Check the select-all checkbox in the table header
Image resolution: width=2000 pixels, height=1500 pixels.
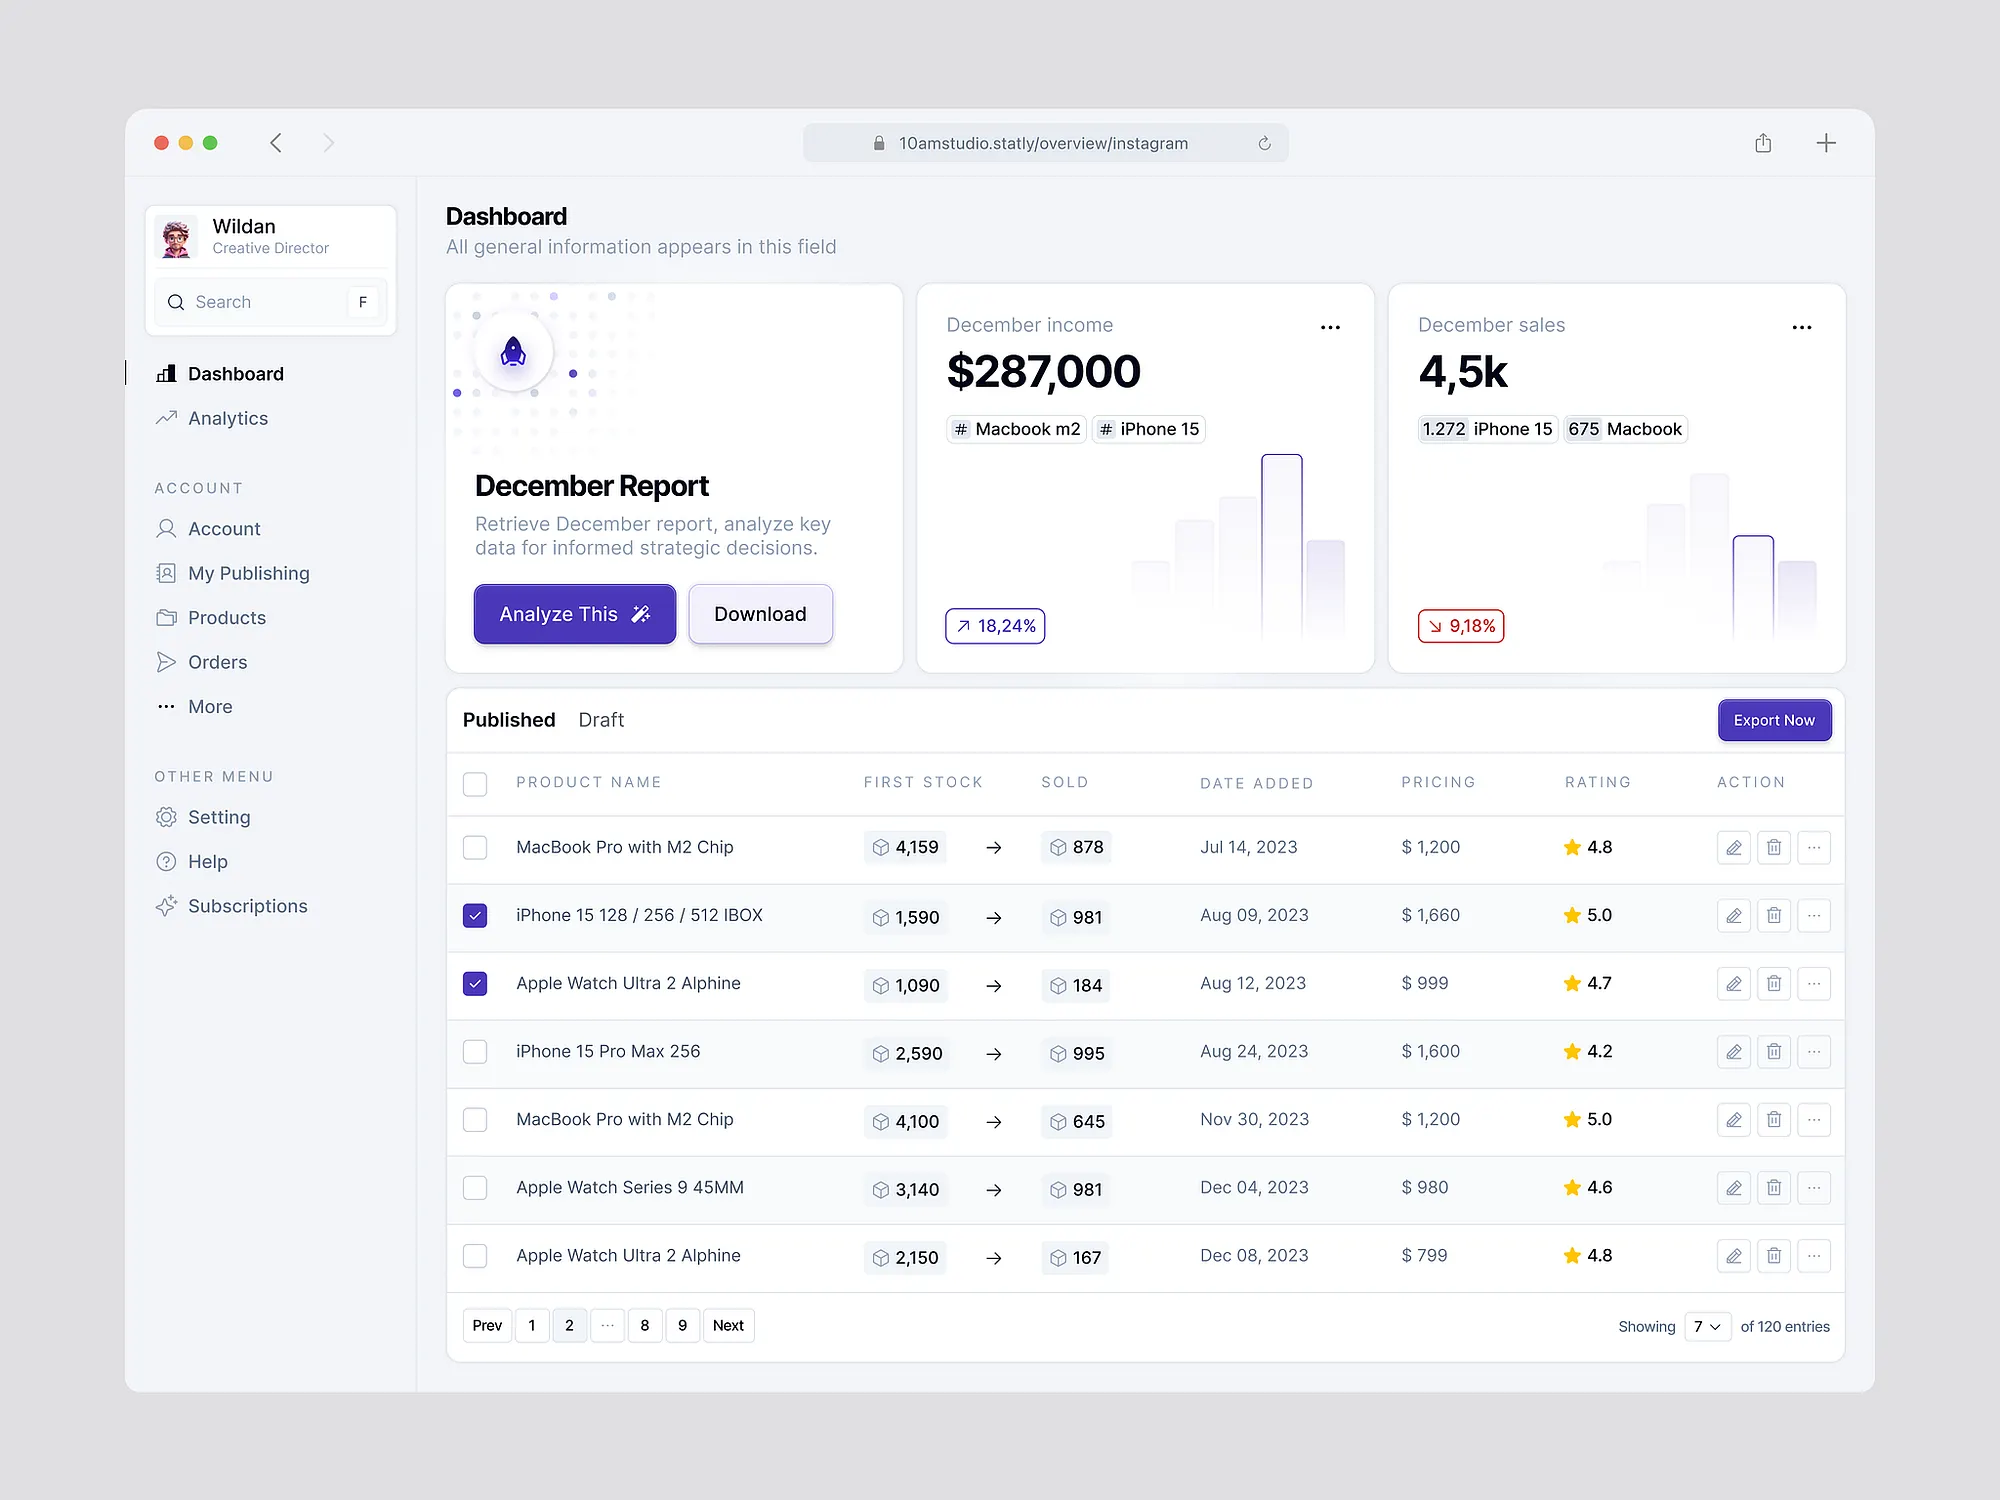(475, 784)
